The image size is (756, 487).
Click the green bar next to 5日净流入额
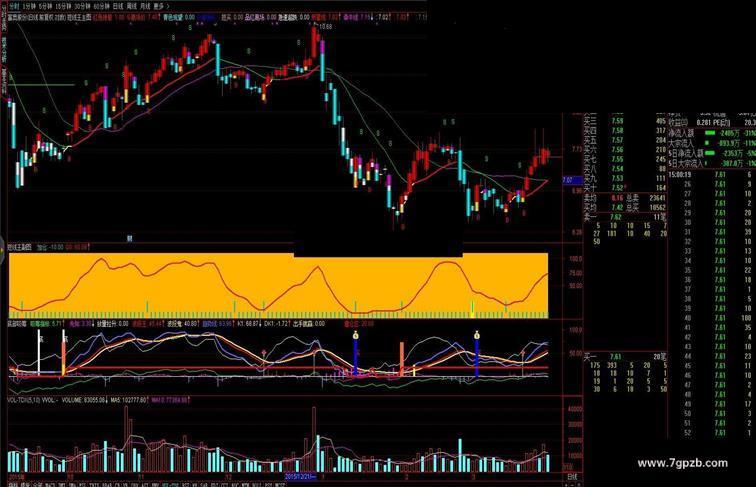(x=711, y=153)
